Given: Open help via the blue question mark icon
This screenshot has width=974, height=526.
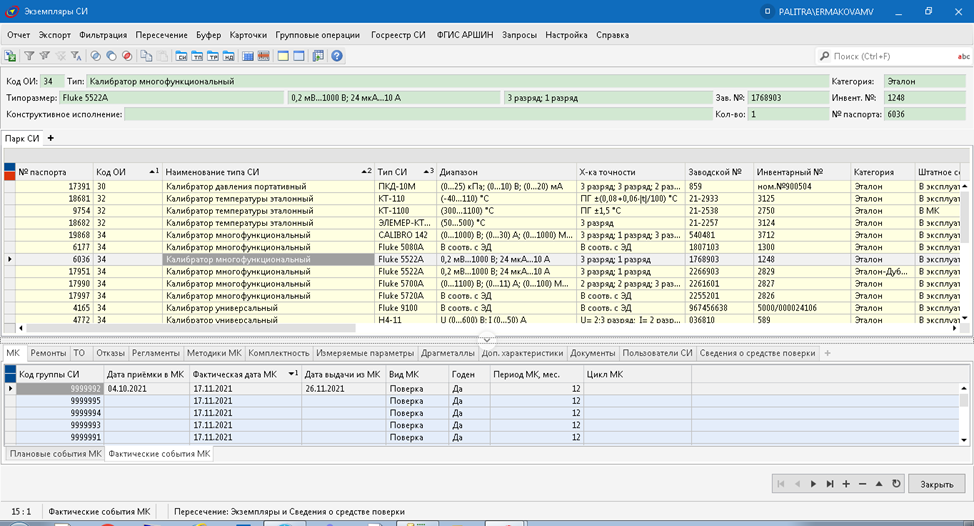Looking at the screenshot, I should [337, 56].
